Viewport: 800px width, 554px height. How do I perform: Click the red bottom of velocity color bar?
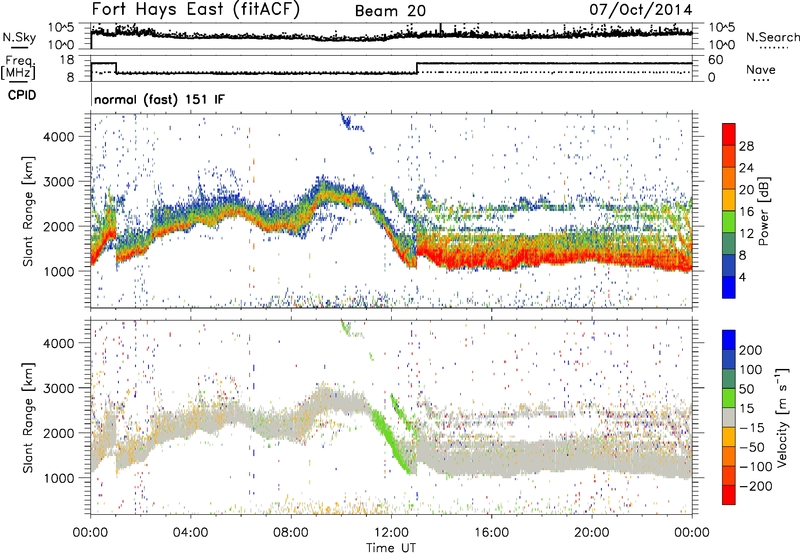pos(729,495)
